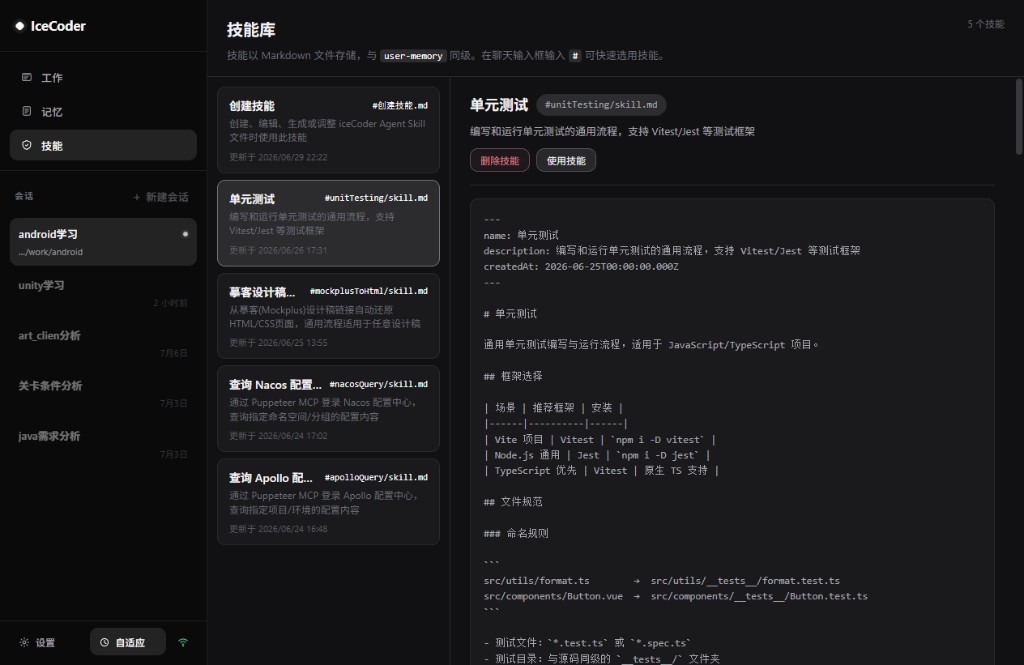The width and height of the screenshot is (1024, 665).
Task: Select the 查询 Apollo 配置 skill card
Action: point(328,502)
